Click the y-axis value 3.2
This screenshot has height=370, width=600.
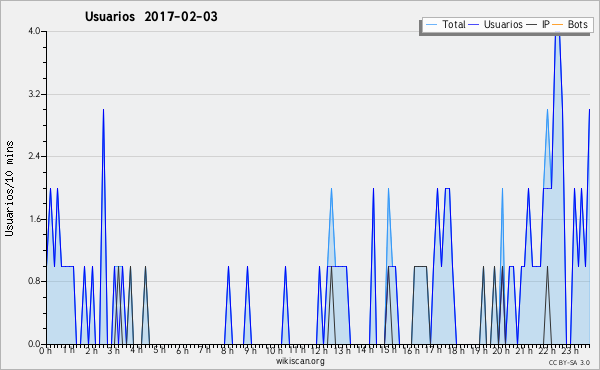click(34, 94)
